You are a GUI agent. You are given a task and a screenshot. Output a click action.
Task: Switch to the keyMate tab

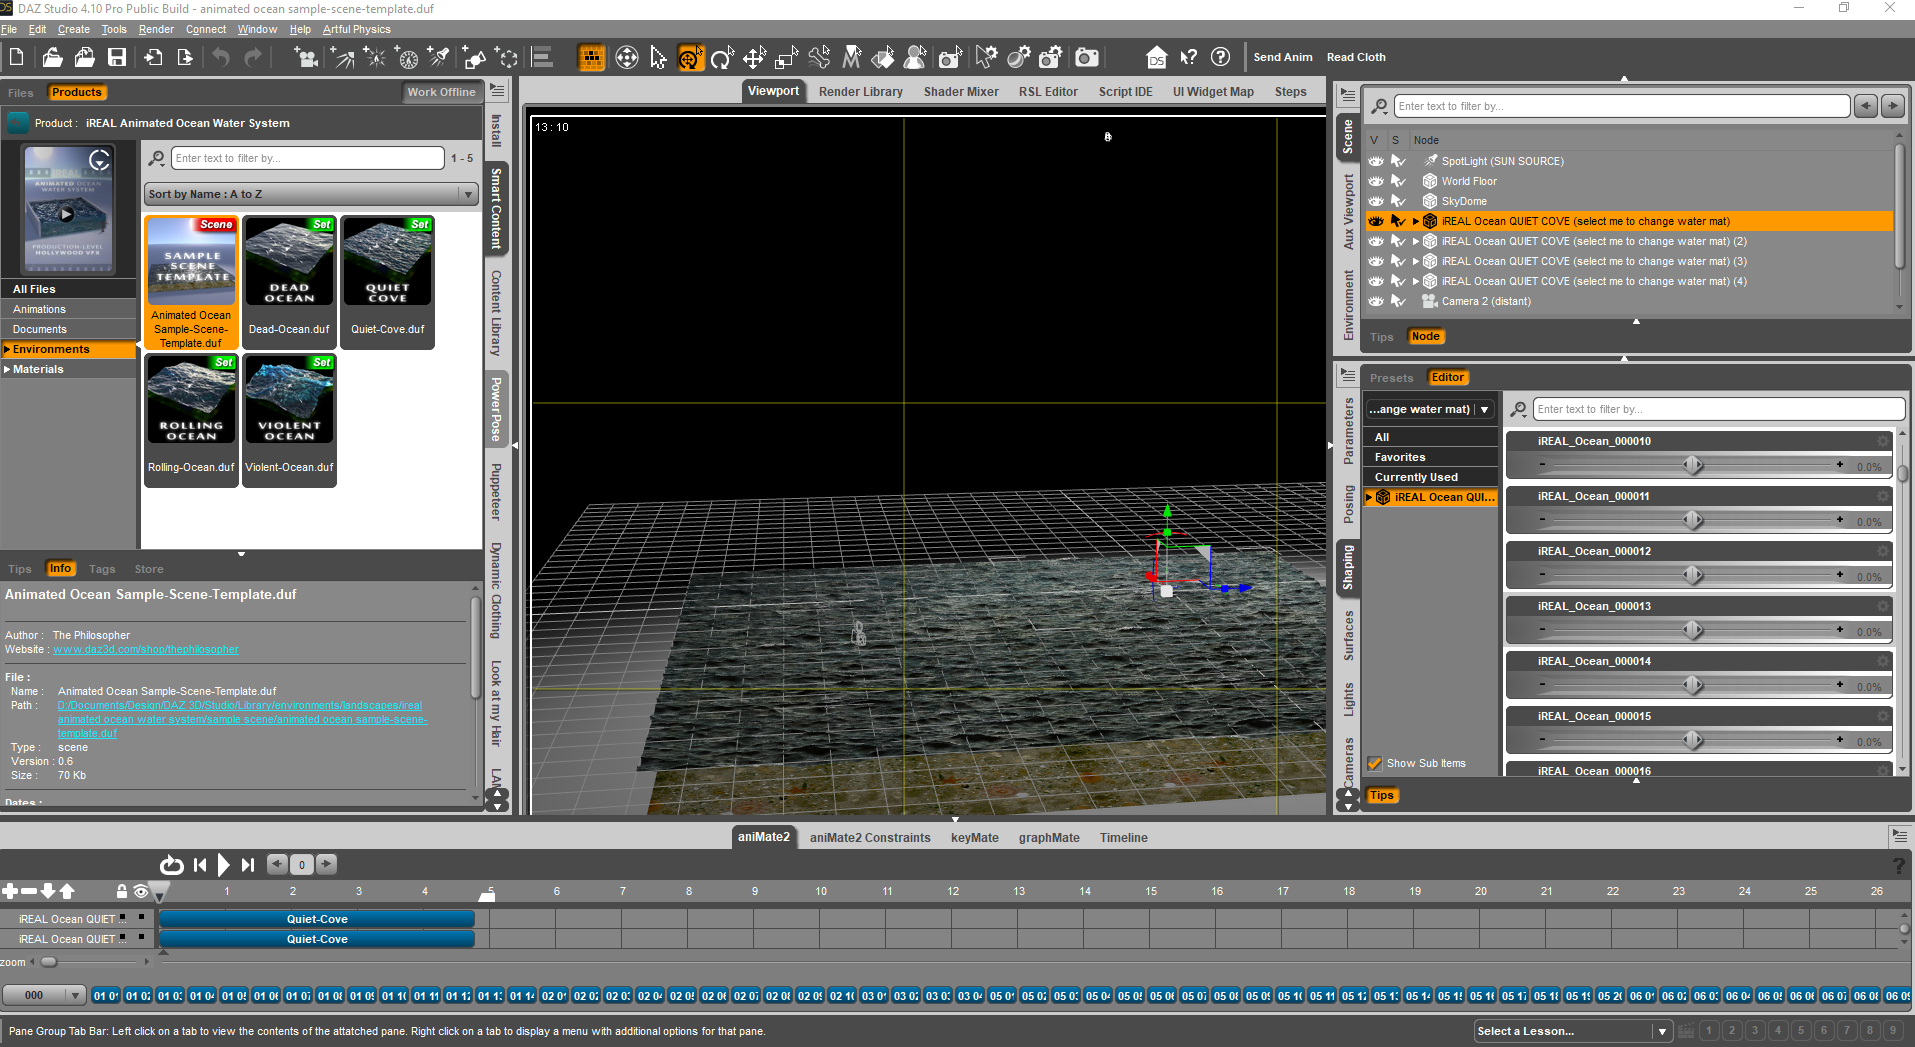pyautogui.click(x=974, y=837)
